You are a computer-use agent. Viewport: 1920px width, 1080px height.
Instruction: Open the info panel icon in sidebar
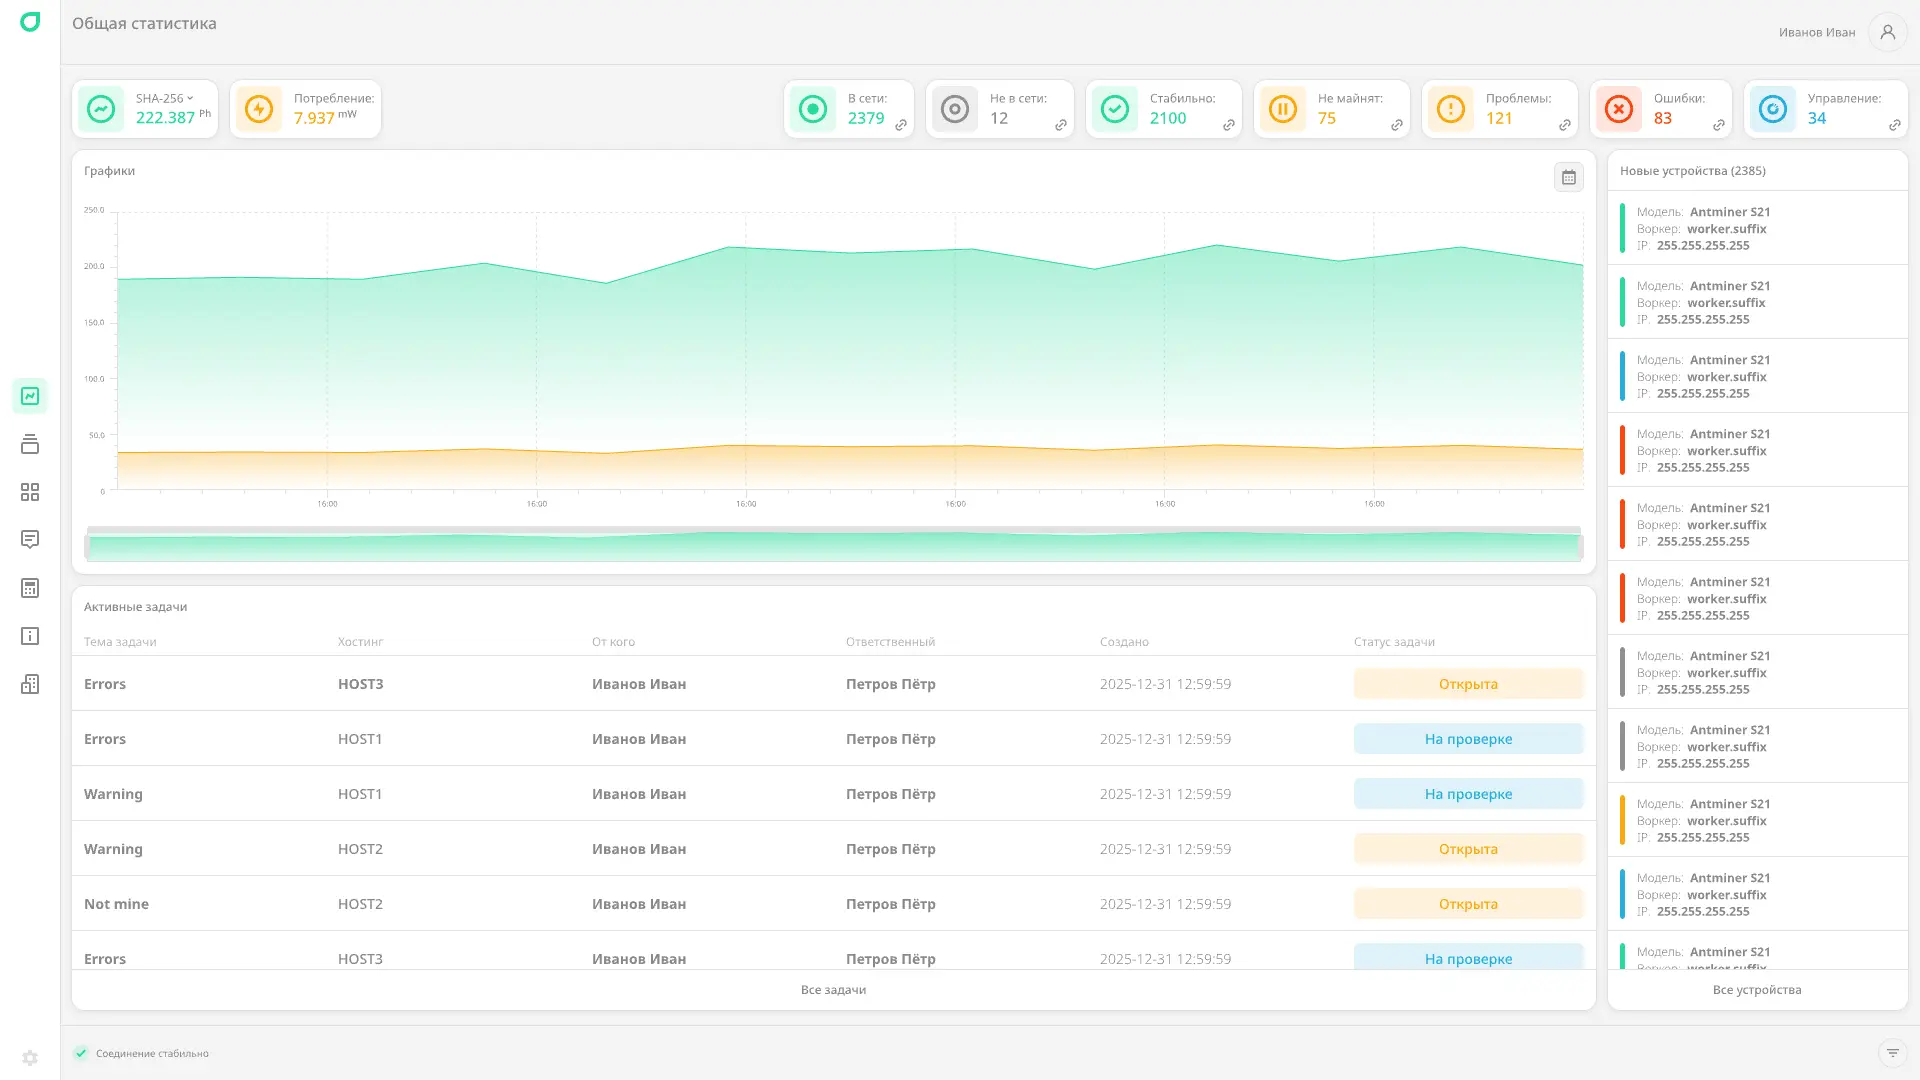point(30,636)
